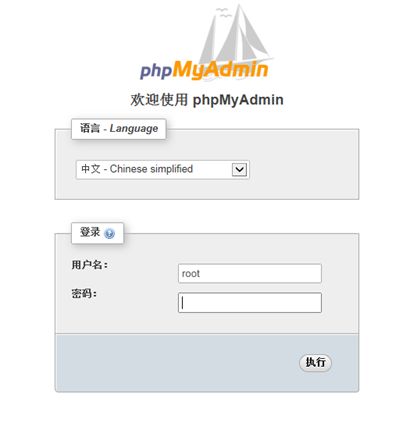This screenshot has height=426, width=403.
Task: Click the 'root' text in username field
Action: [191, 274]
